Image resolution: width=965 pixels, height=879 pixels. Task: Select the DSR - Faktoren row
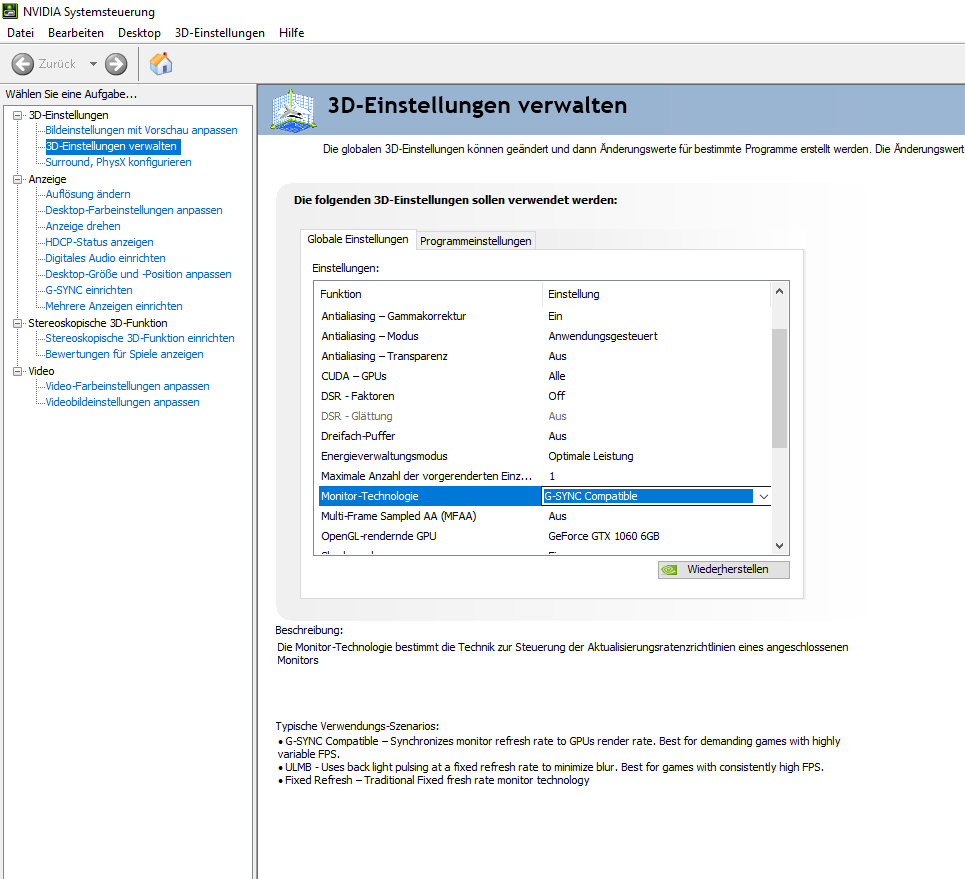[545, 396]
